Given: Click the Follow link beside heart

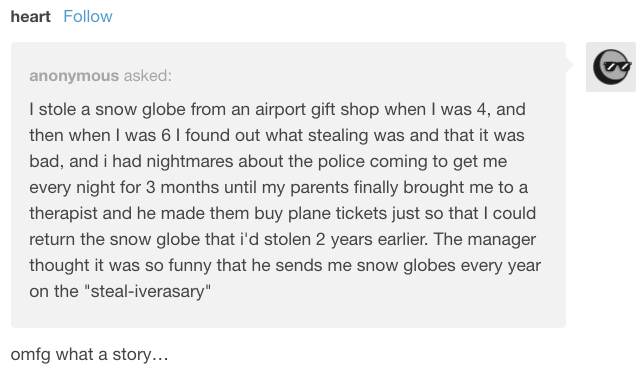Looking at the screenshot, I should [88, 17].
